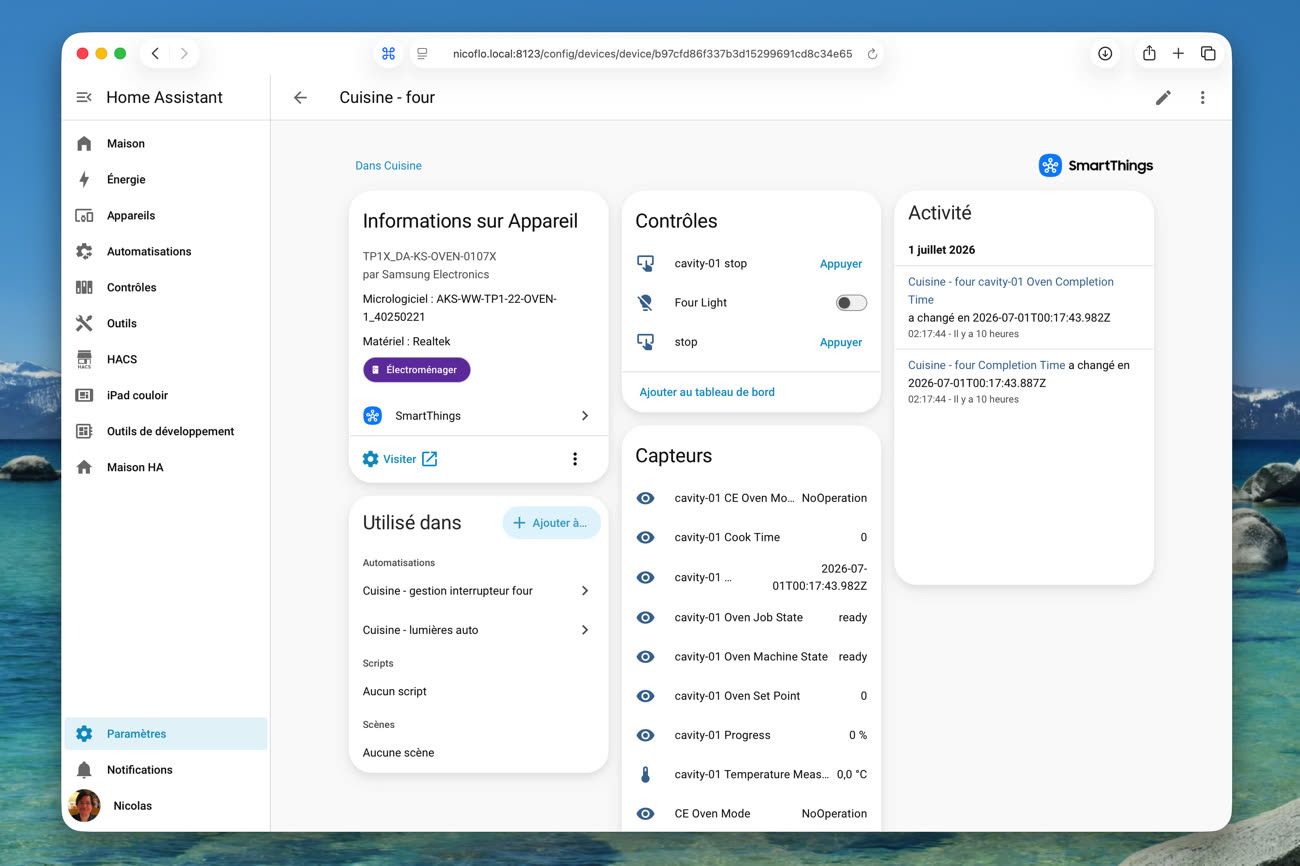Click the eye icon for cavity-01 Cook Time
Viewport: 1300px width, 866px height.
[x=645, y=537]
